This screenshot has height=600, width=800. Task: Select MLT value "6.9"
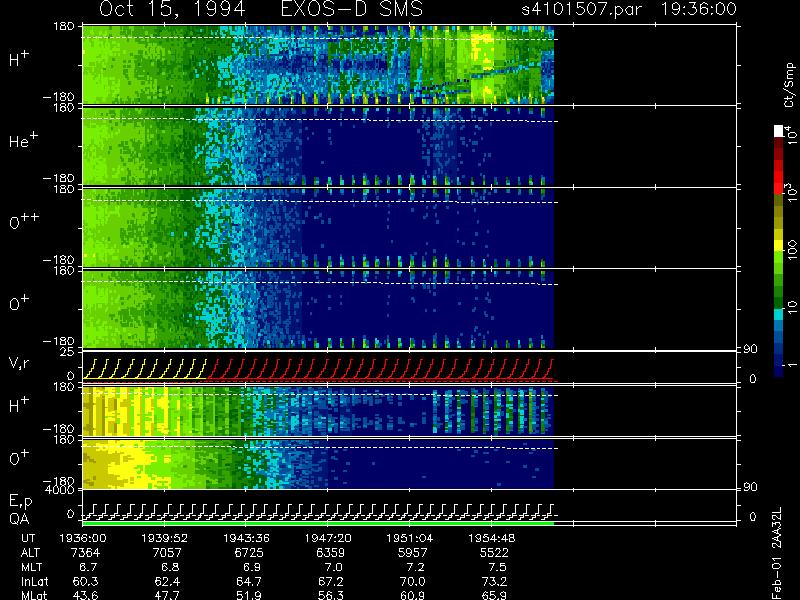click(252, 567)
